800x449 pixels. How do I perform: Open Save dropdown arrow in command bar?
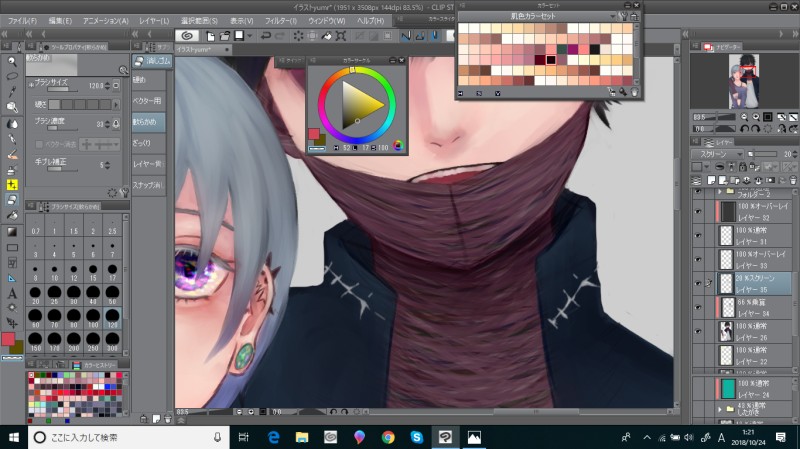pyautogui.click(x=249, y=36)
